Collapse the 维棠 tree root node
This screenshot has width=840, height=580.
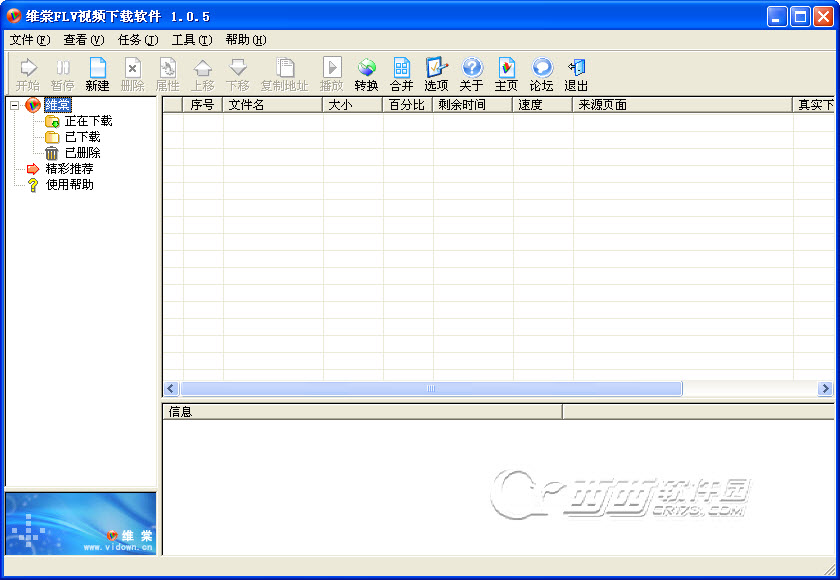(x=14, y=105)
